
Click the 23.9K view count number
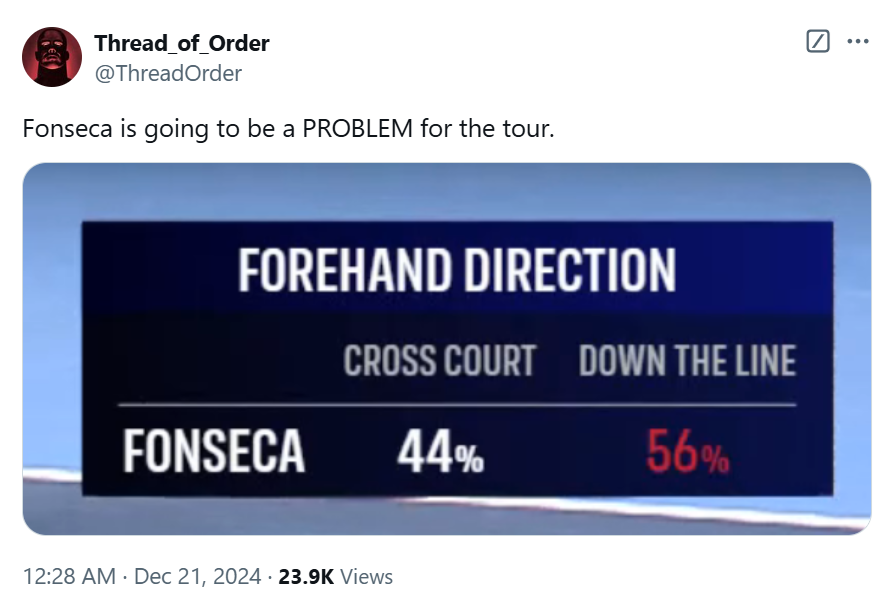coord(306,577)
